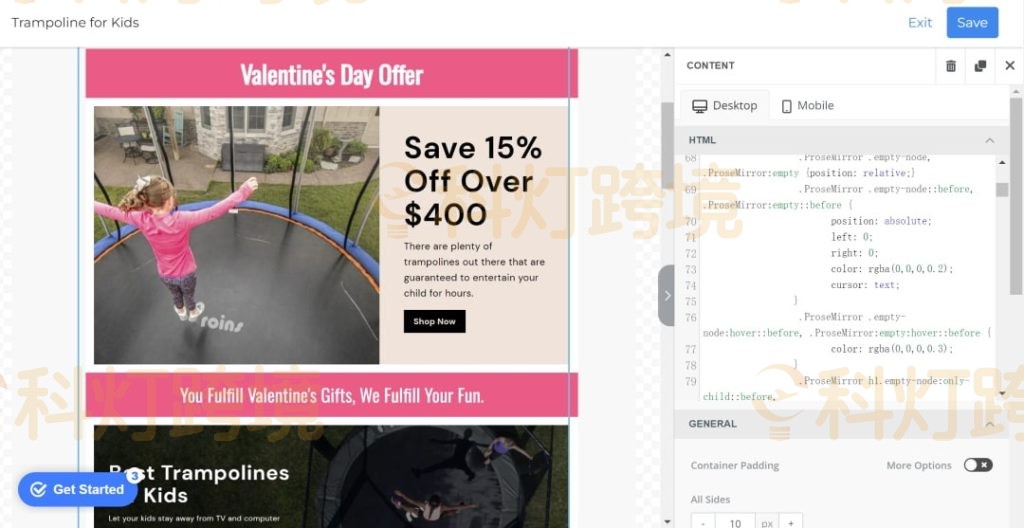Image resolution: width=1024 pixels, height=528 pixels.
Task: Select the girl on trampoline image
Action: 236,235
